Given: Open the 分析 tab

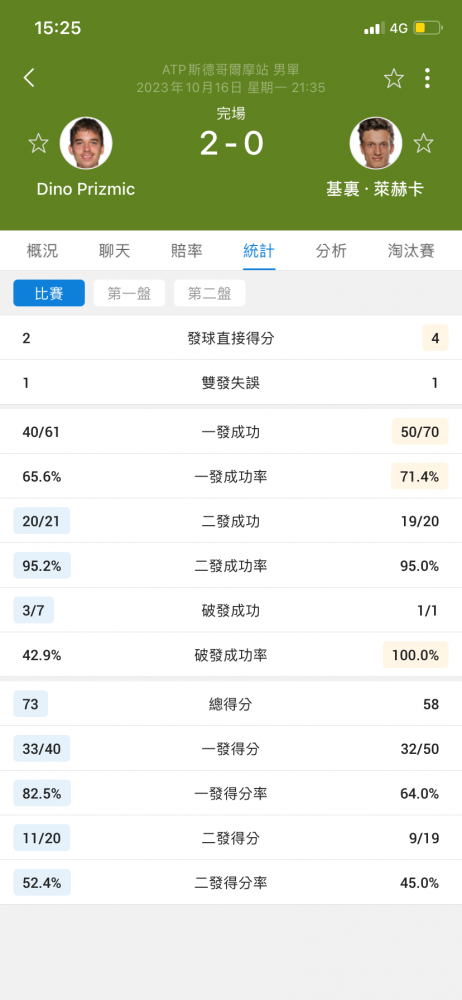Looking at the screenshot, I should [x=331, y=251].
